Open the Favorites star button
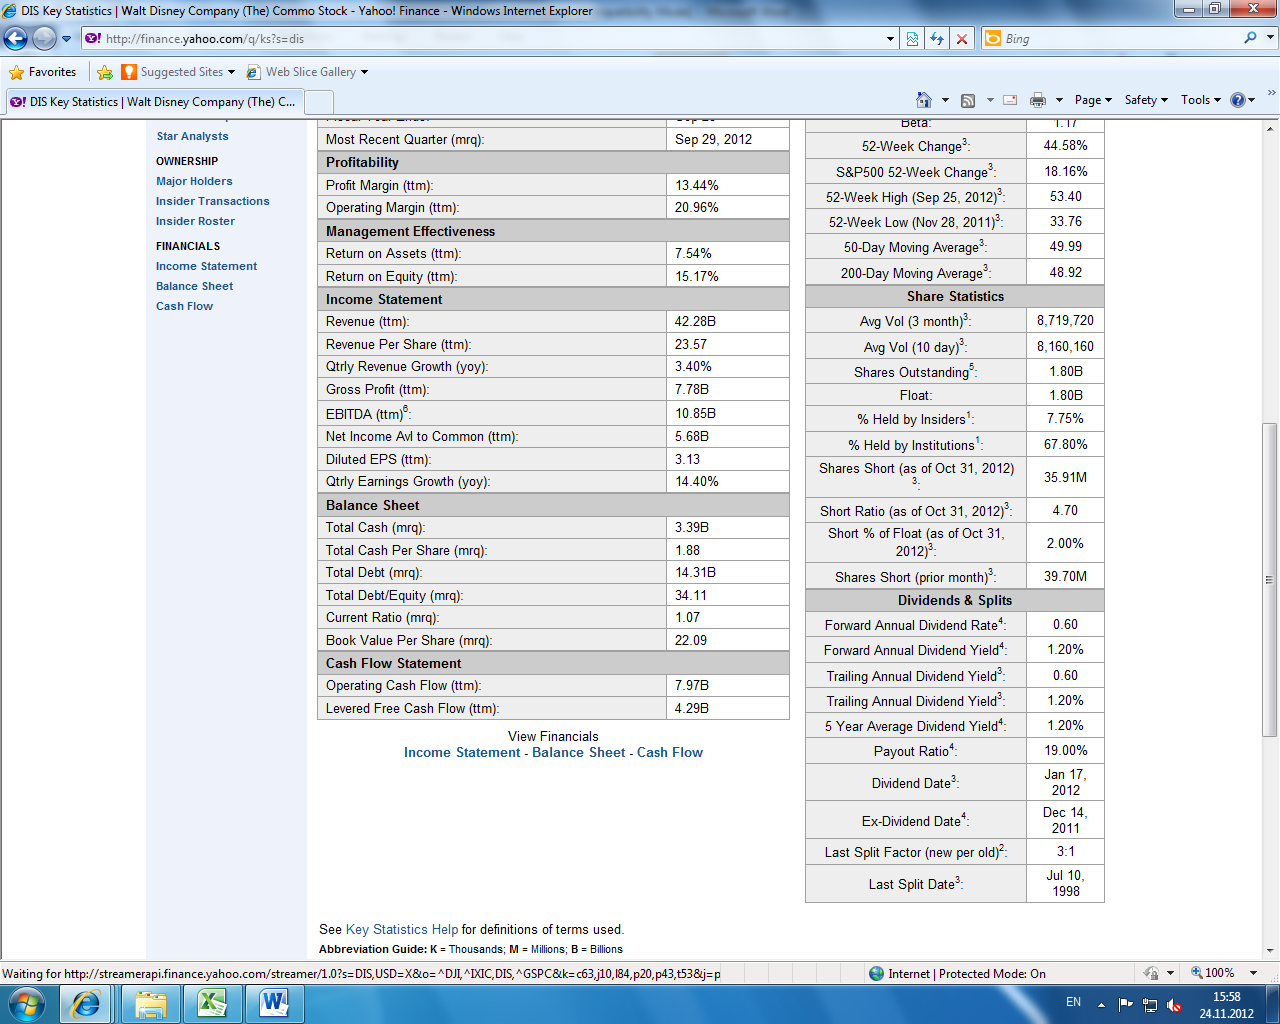Viewport: 1280px width, 1024px height. [x=43, y=72]
